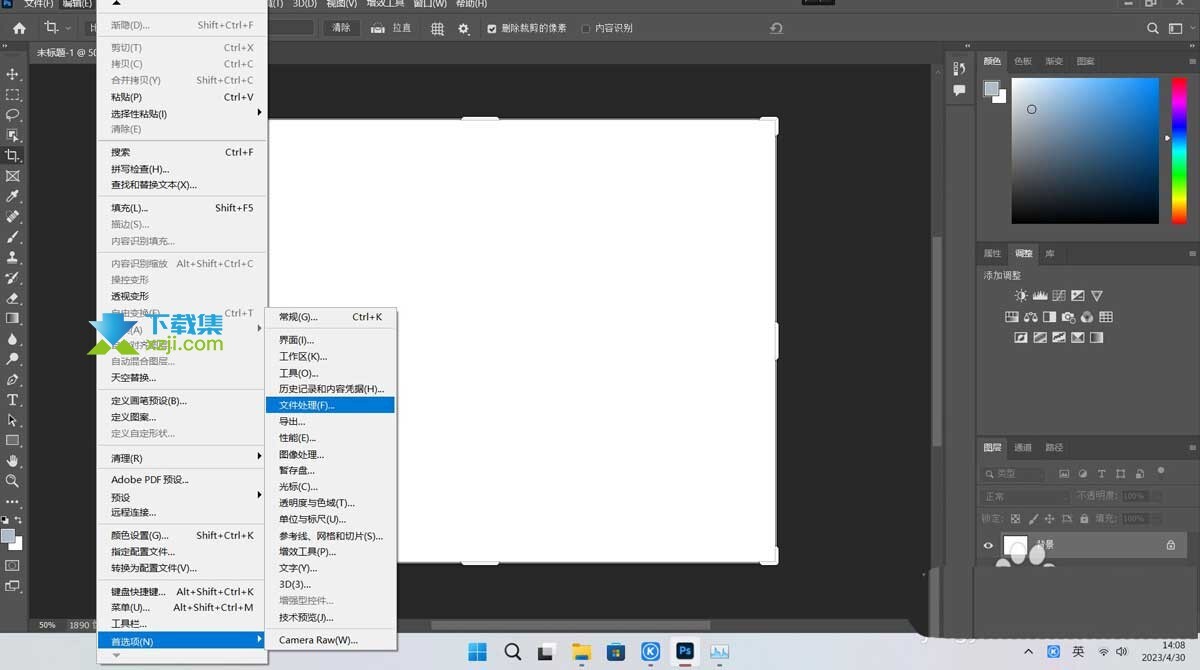
Task: Select the Rectangular Marquee tool
Action: pos(13,95)
